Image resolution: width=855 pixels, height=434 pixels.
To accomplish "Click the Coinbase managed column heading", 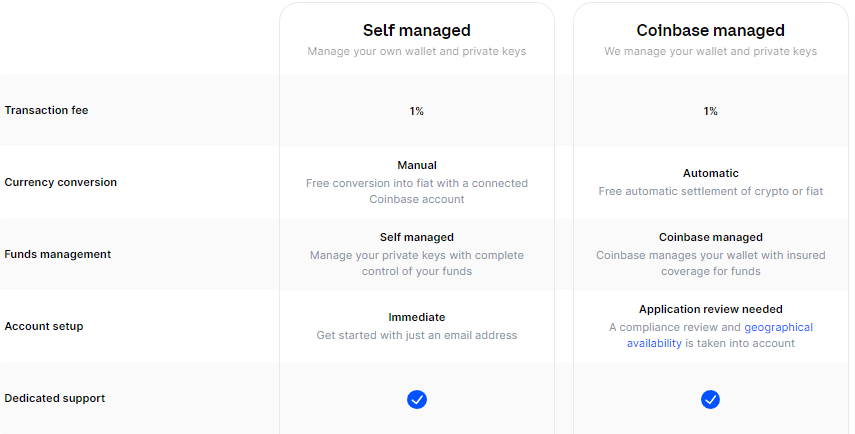I will 710,31.
